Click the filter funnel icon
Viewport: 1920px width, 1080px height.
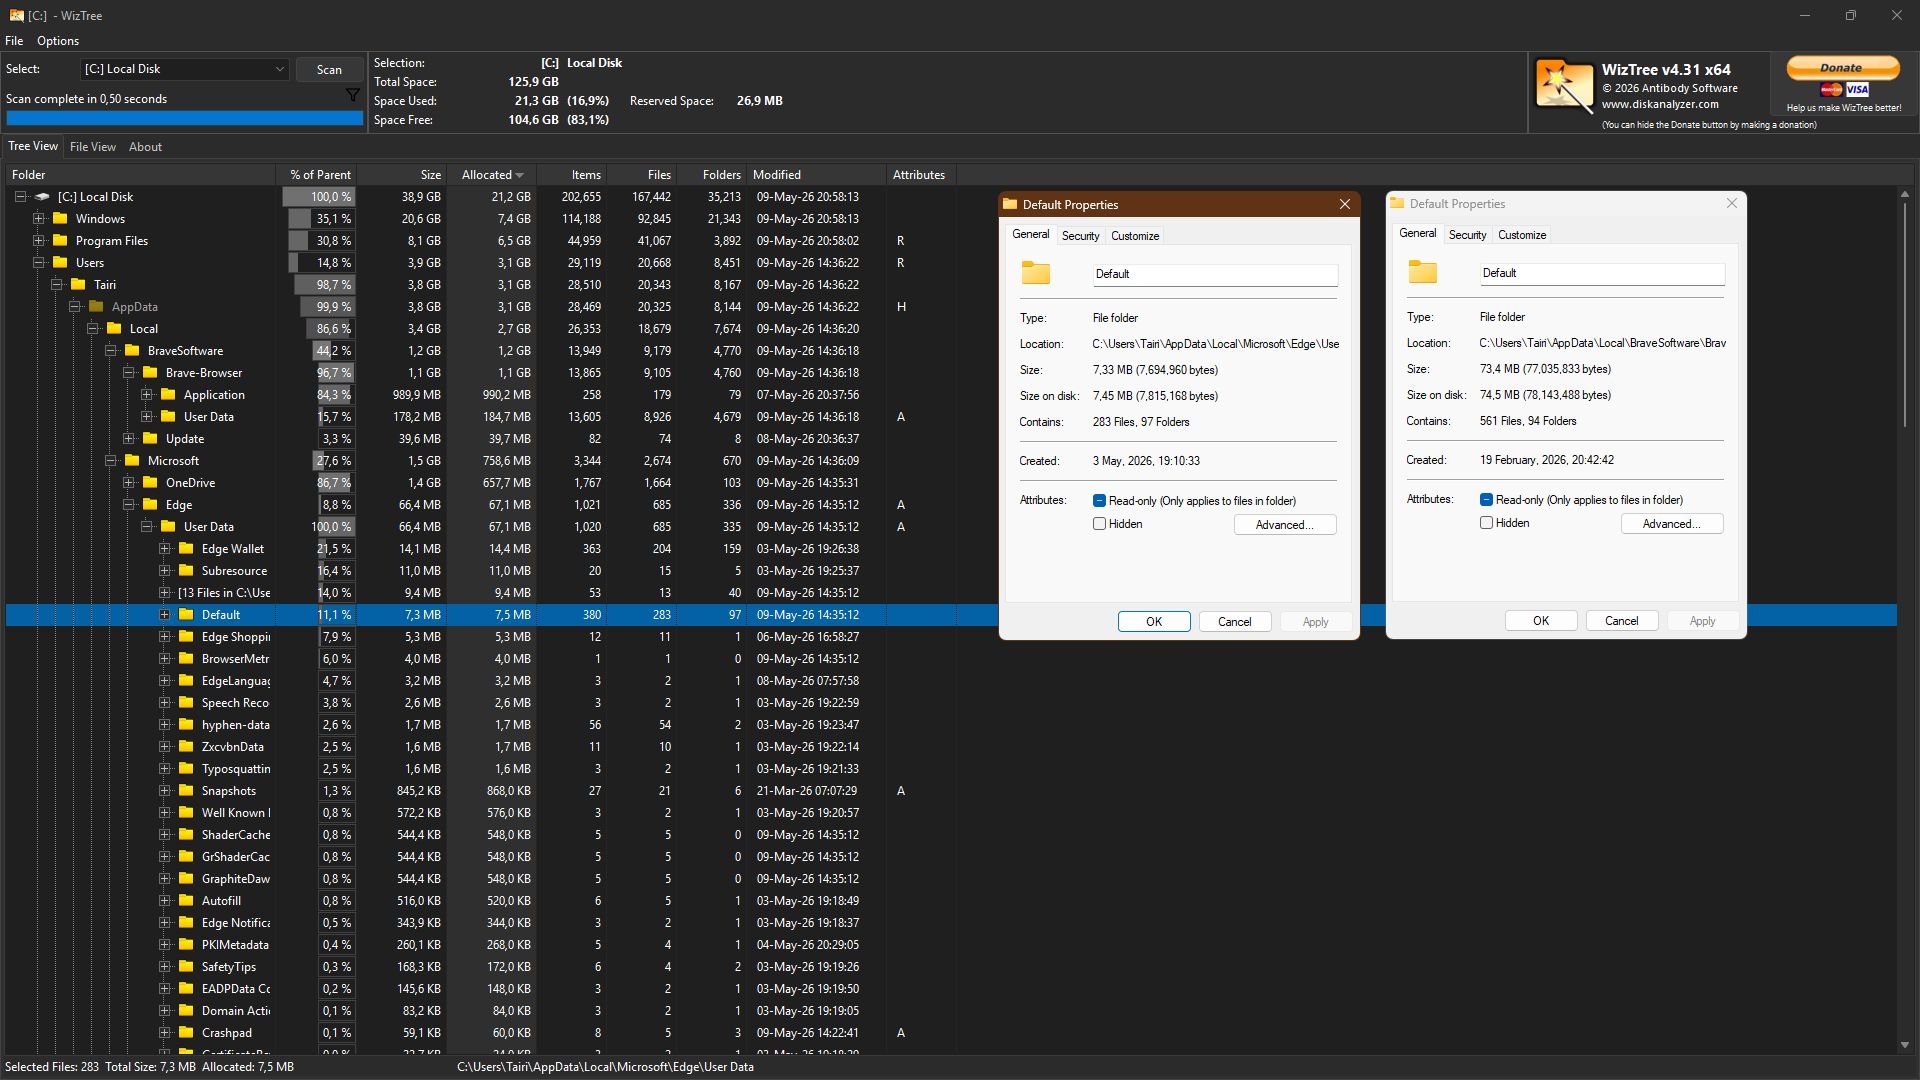coord(352,95)
